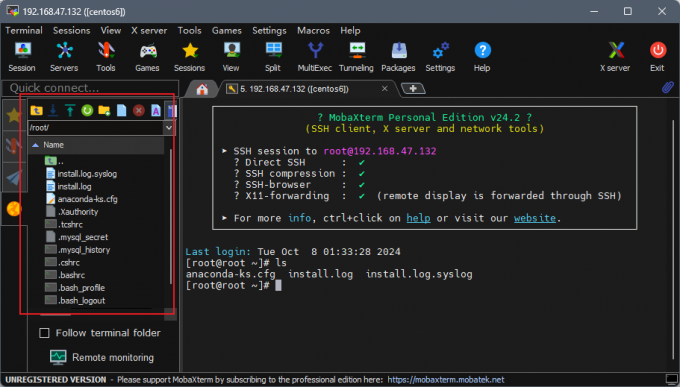Click Remote monitoring button
This screenshot has width=680, height=387.
[x=102, y=357]
